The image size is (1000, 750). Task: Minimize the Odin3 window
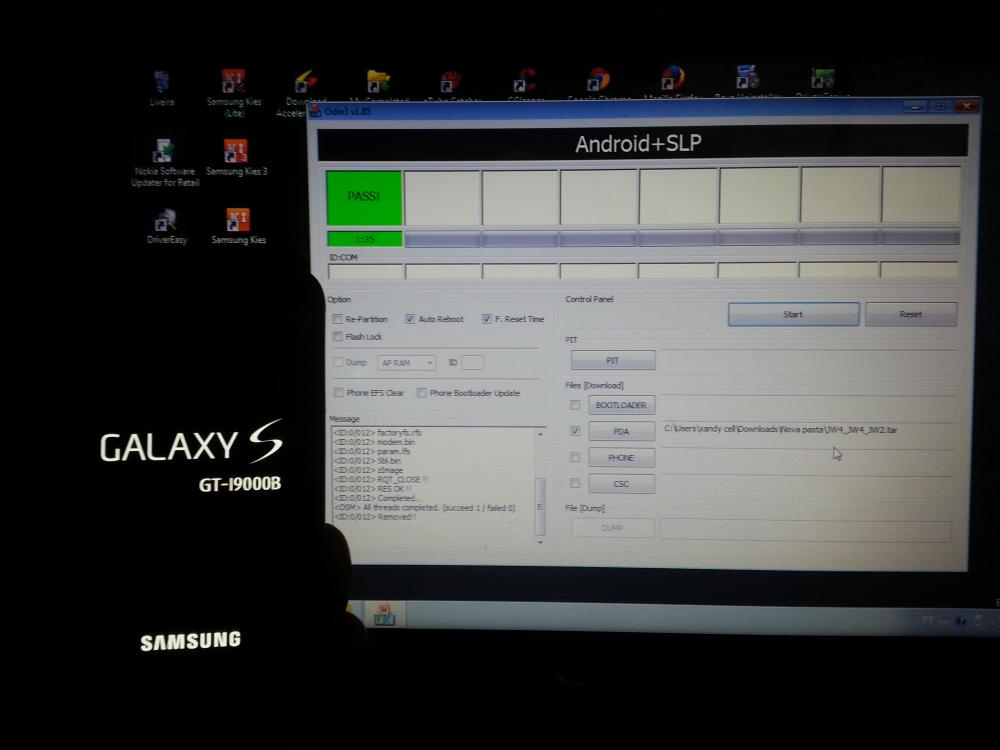tap(915, 107)
